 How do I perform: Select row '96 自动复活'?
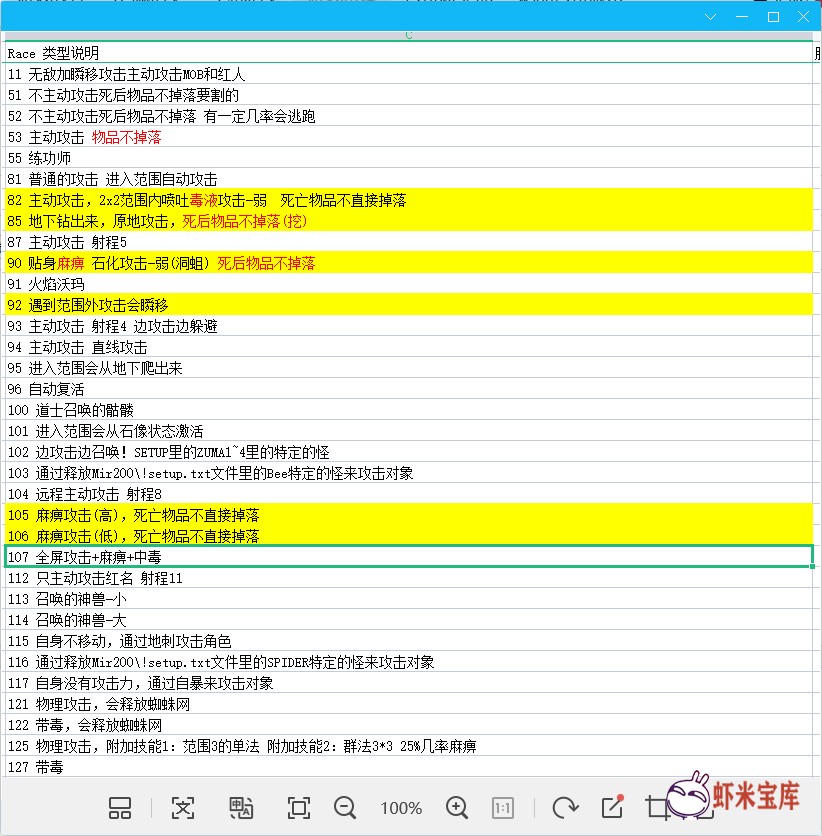408,389
